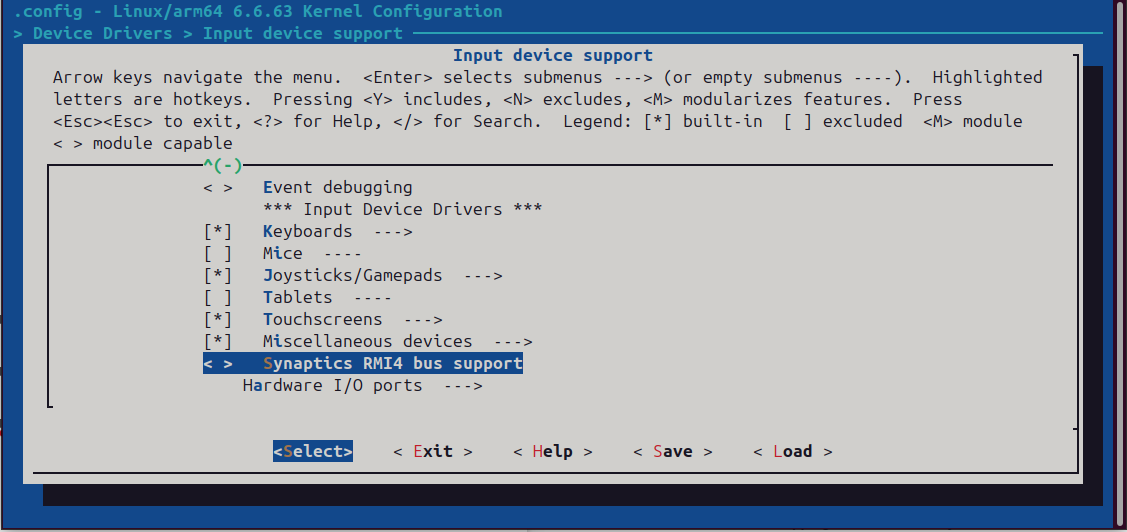
Task: Expand the Miscellaneous devices submenu arrow
Action: 513,341
